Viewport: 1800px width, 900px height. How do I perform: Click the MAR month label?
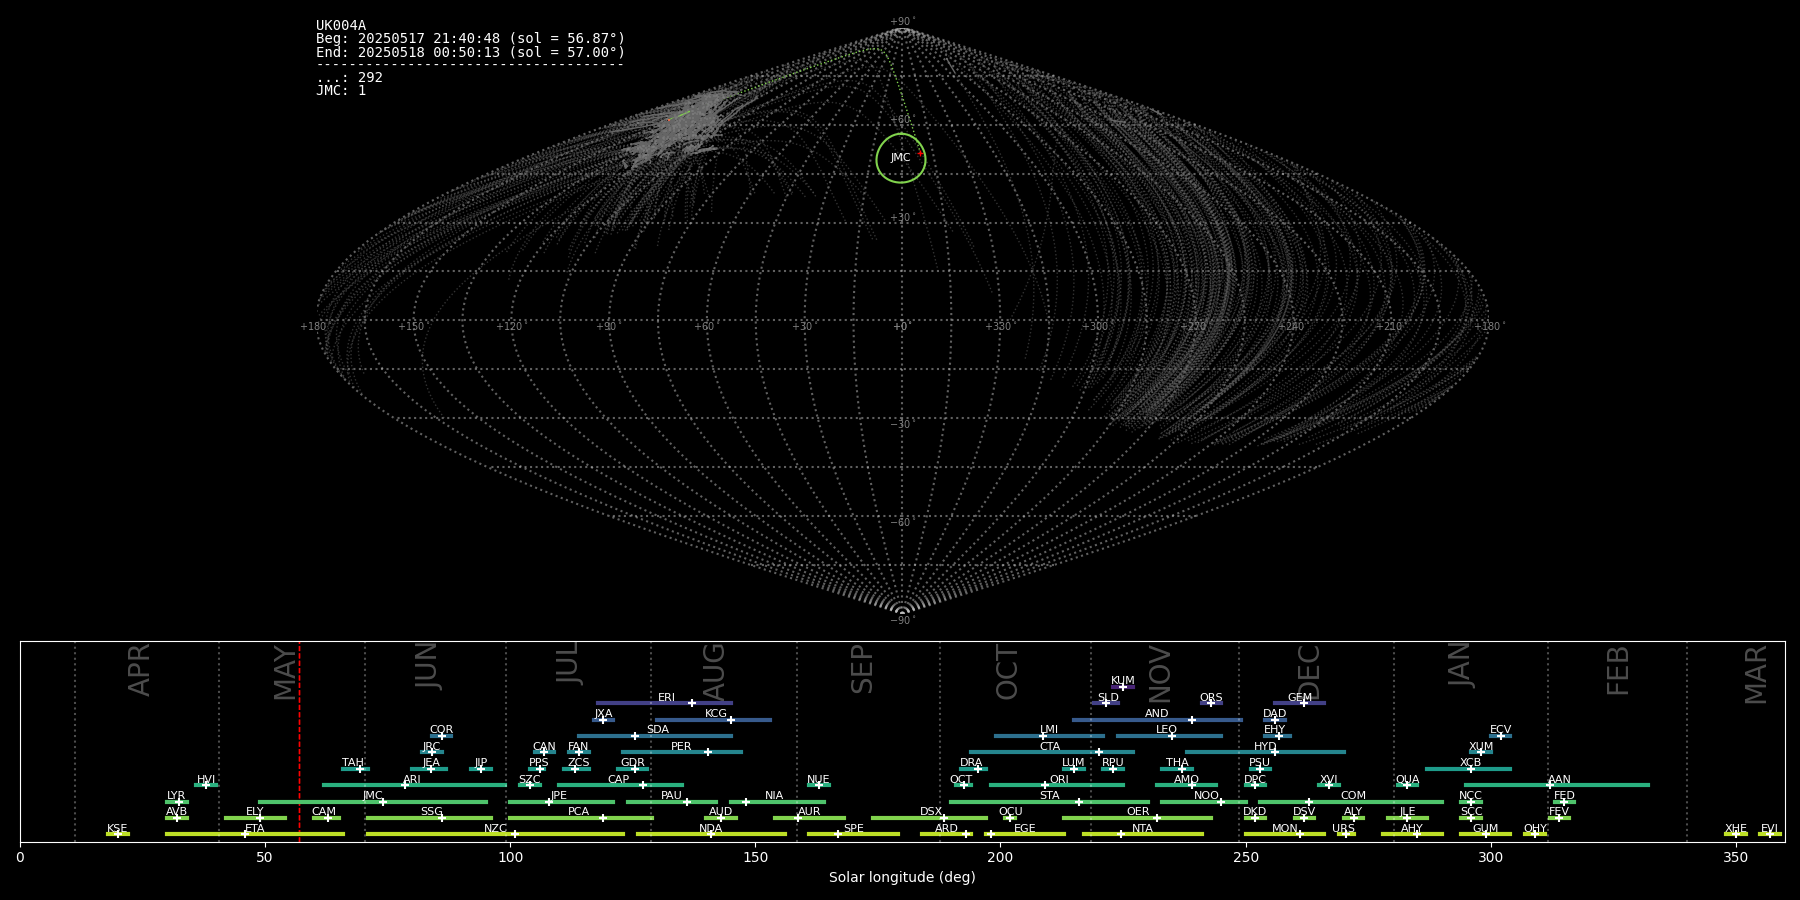click(x=1756, y=675)
